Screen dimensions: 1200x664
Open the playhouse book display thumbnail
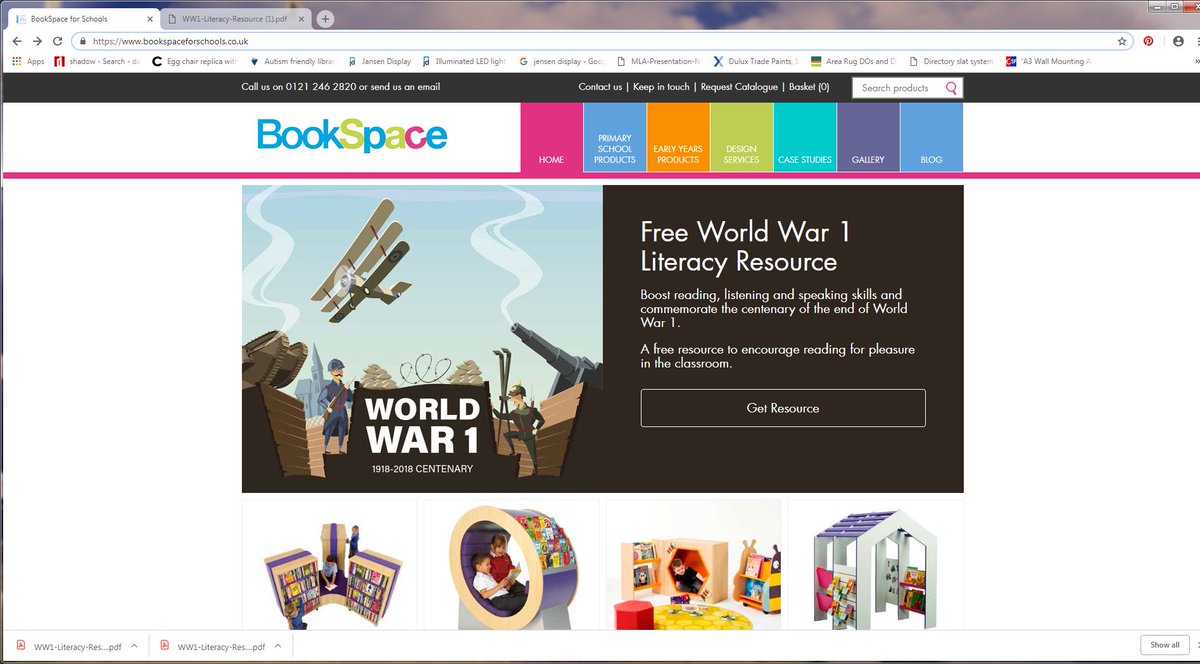875,565
